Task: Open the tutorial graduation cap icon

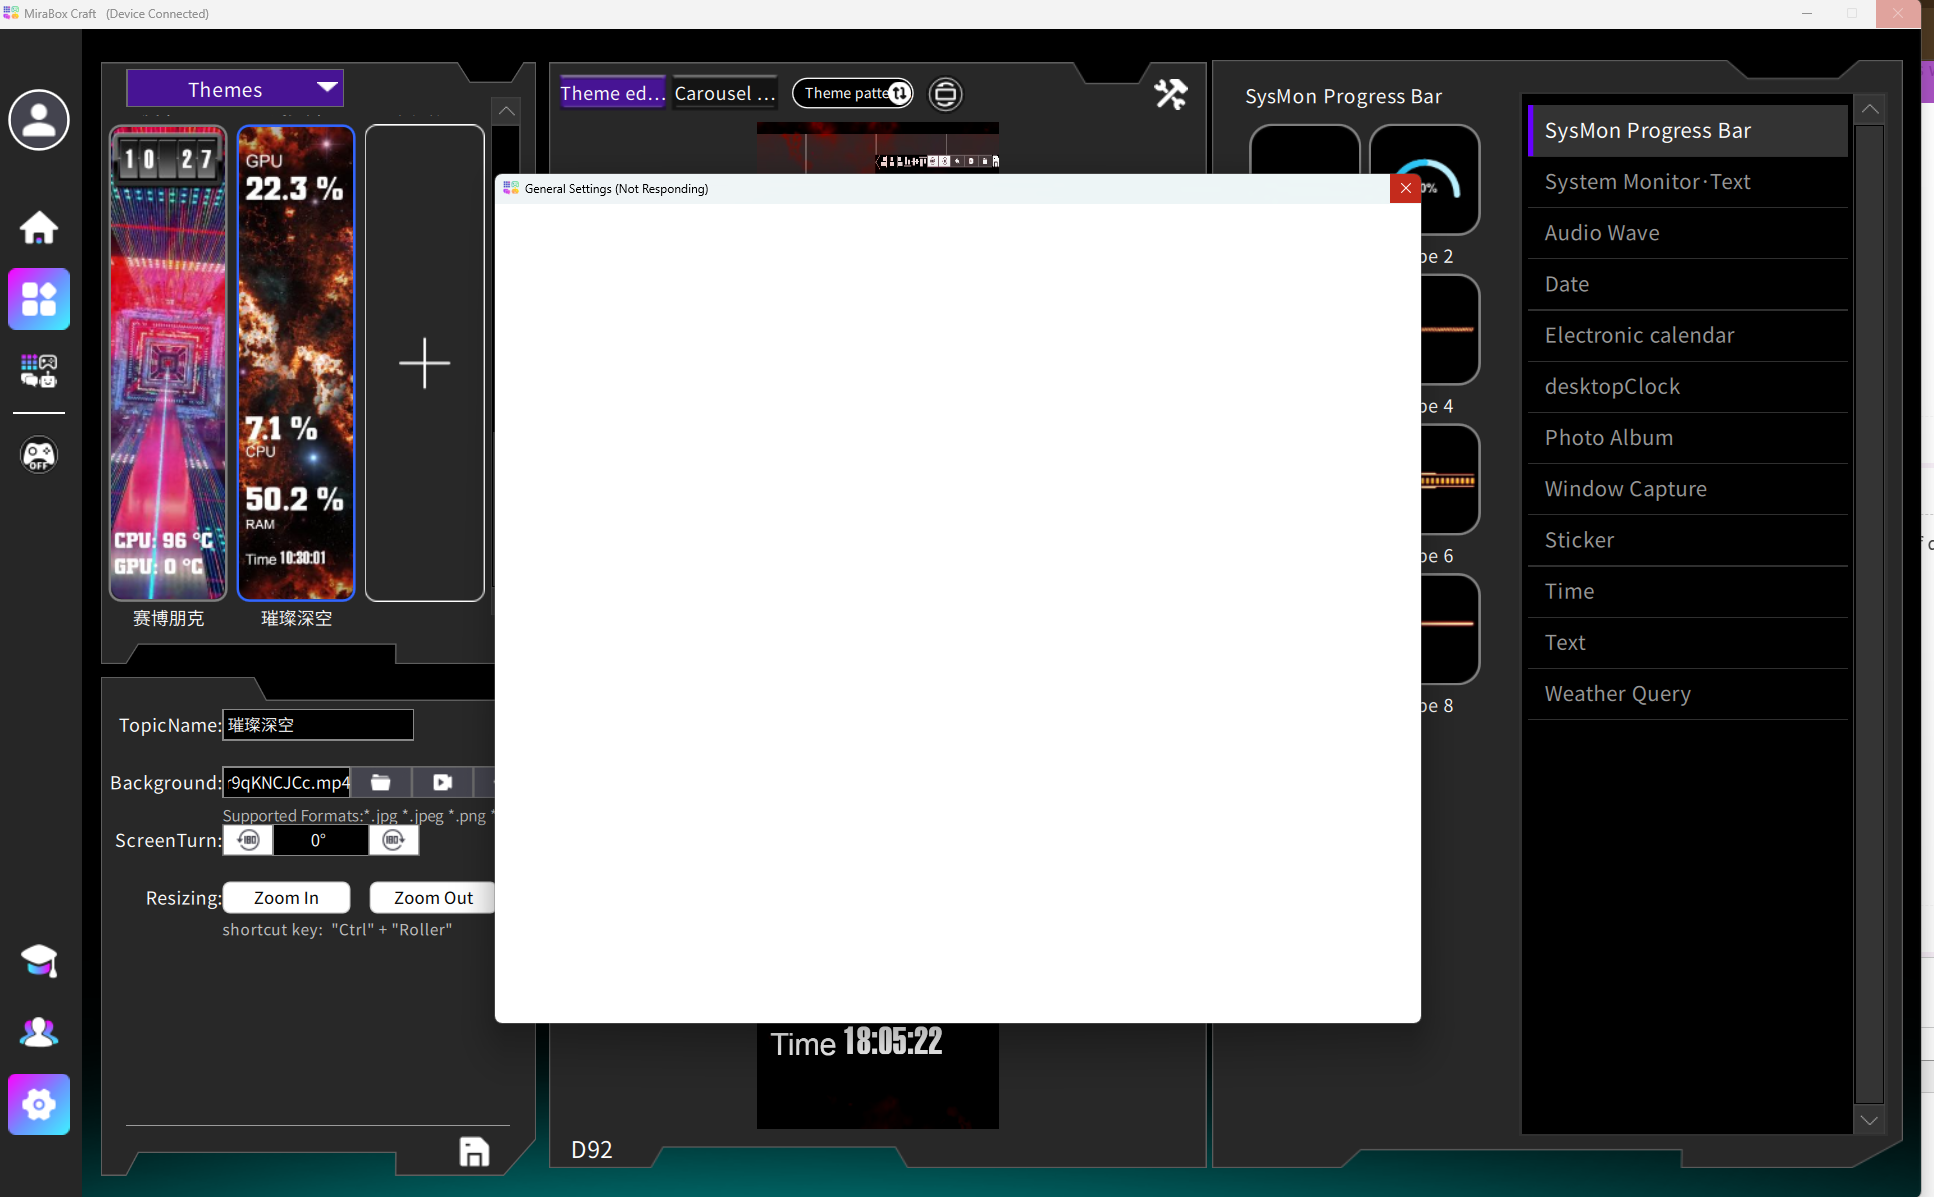Action: tap(39, 961)
